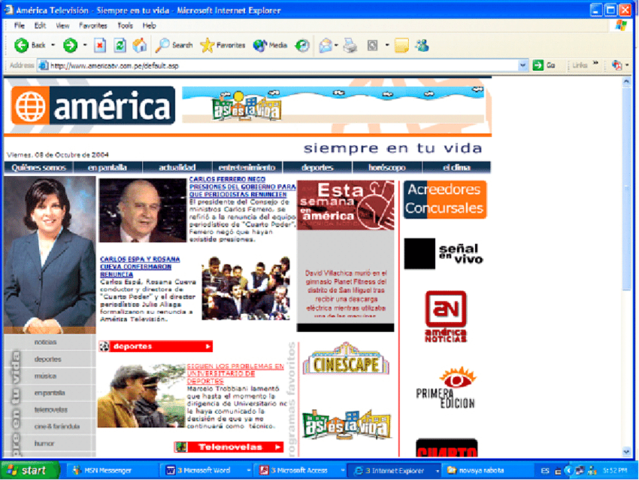Open the File menu
The width and height of the screenshot is (639, 480).
coord(19,26)
